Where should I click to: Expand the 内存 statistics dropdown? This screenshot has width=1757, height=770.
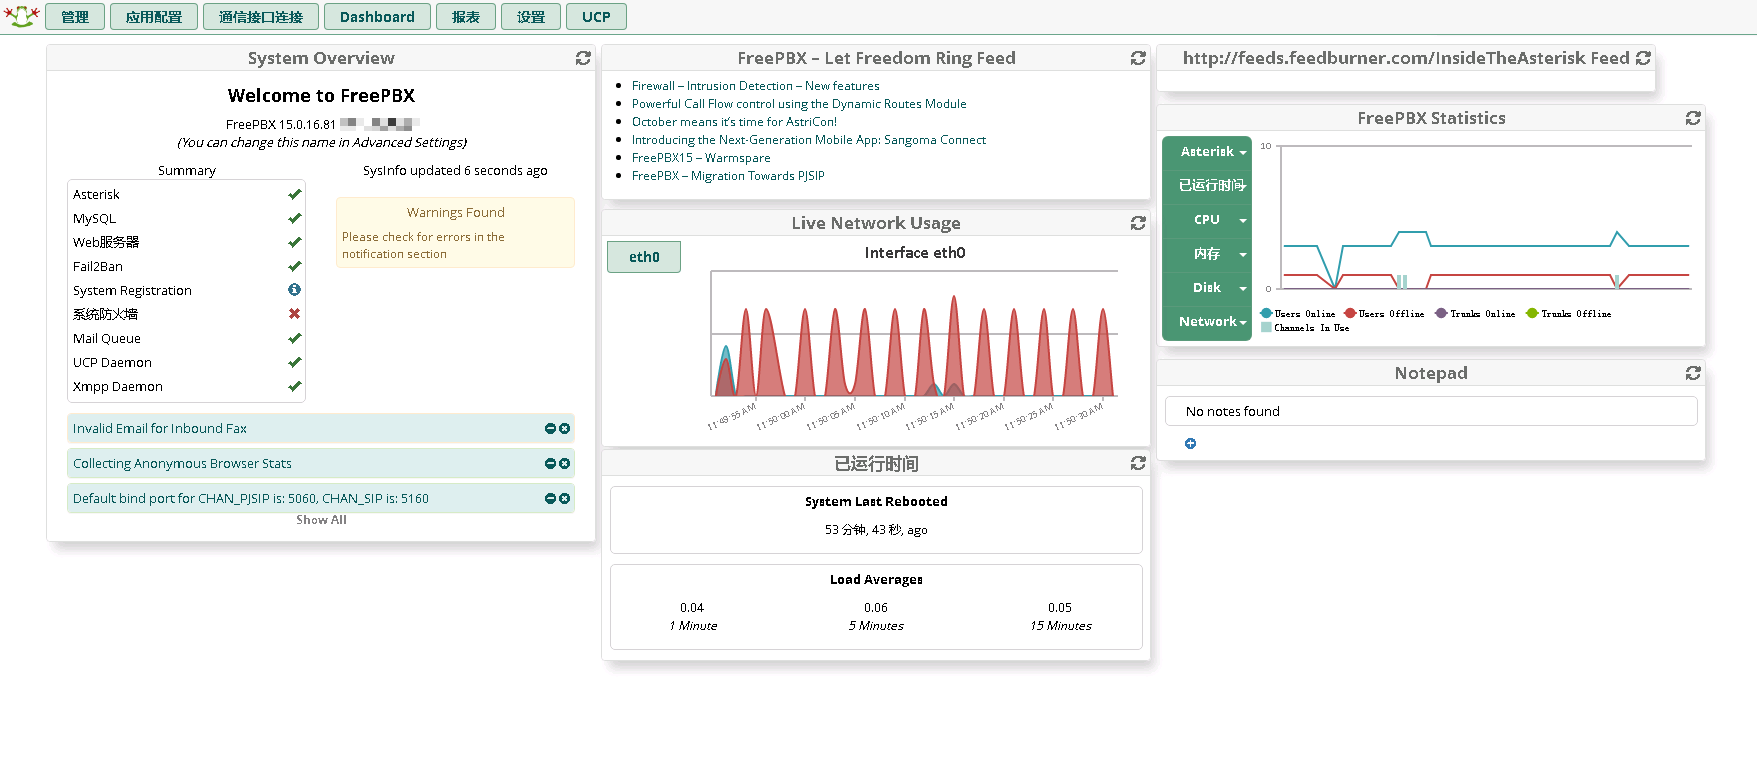[x=1207, y=254]
